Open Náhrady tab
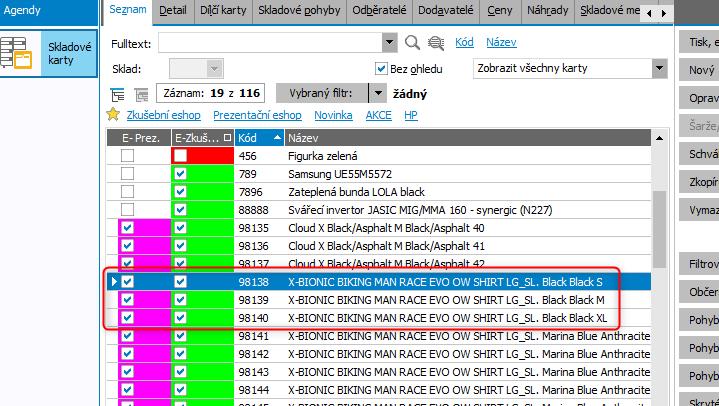The width and height of the screenshot is (719, 406). [548, 11]
